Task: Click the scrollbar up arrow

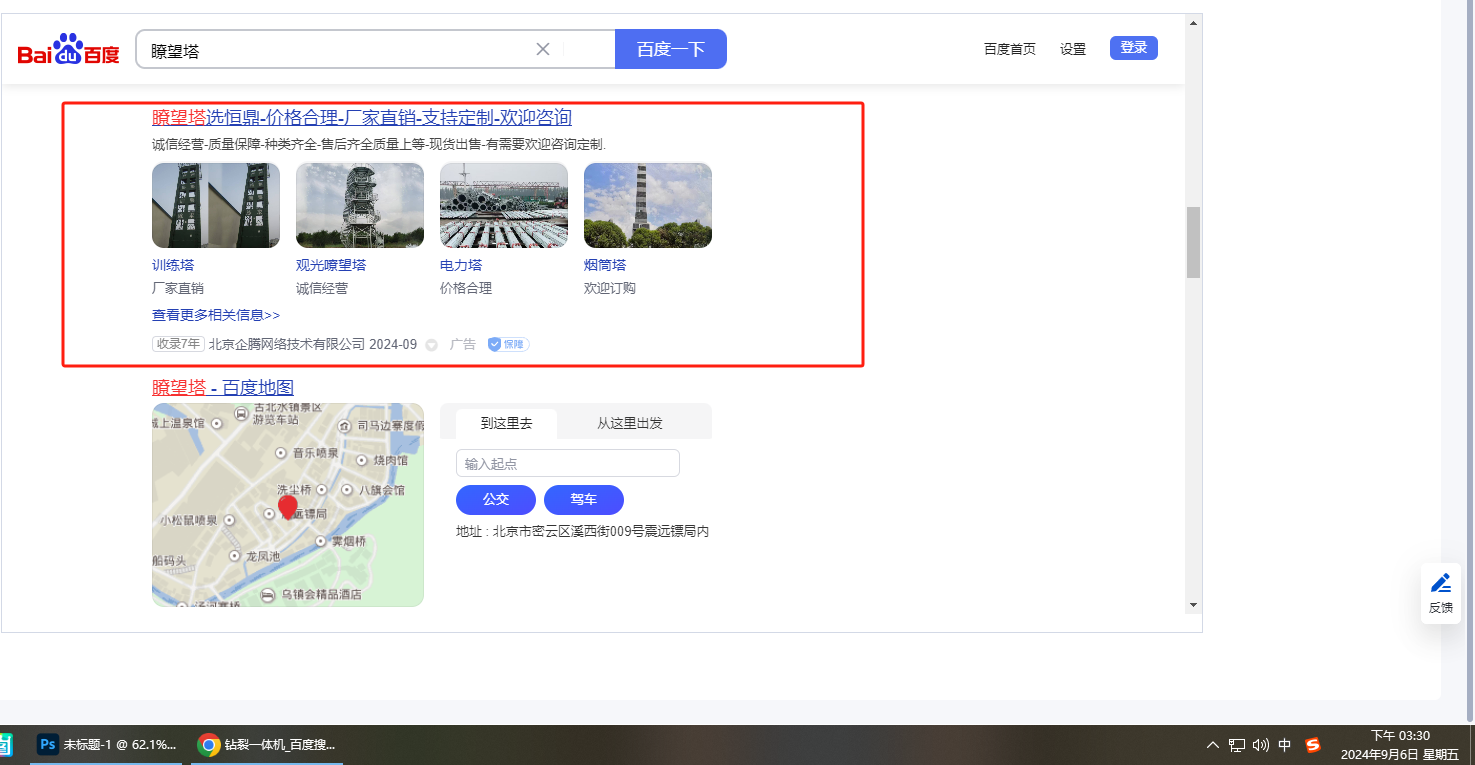Action: pyautogui.click(x=1193, y=22)
